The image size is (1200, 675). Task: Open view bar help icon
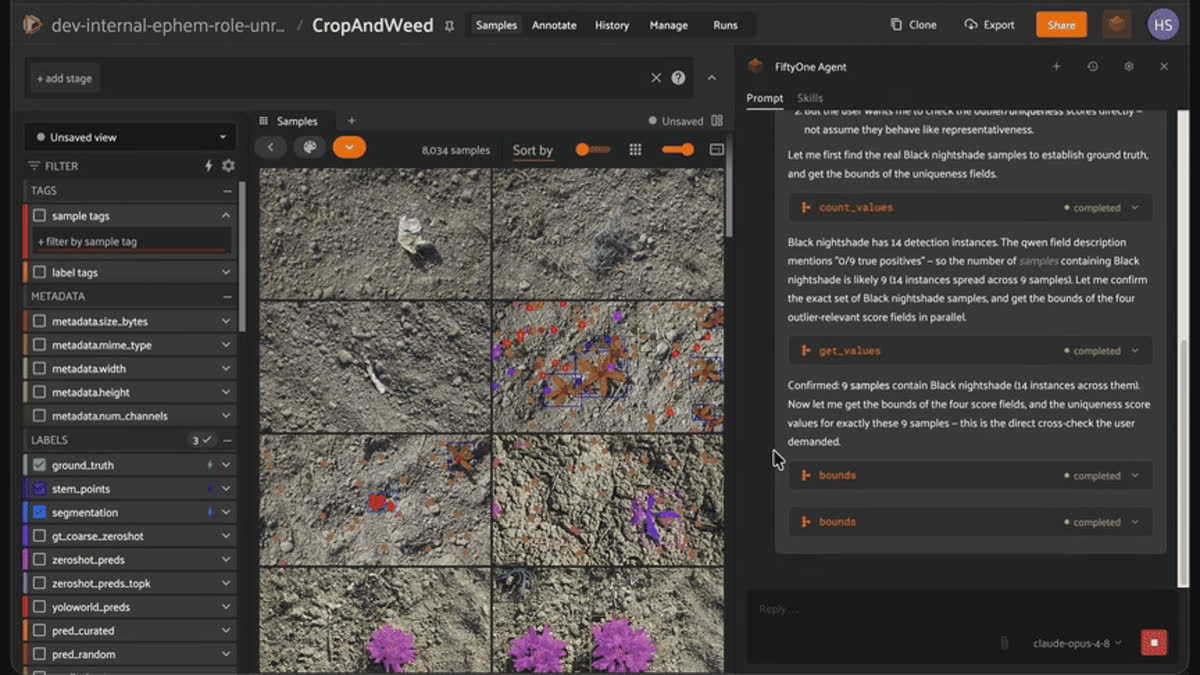[678, 78]
